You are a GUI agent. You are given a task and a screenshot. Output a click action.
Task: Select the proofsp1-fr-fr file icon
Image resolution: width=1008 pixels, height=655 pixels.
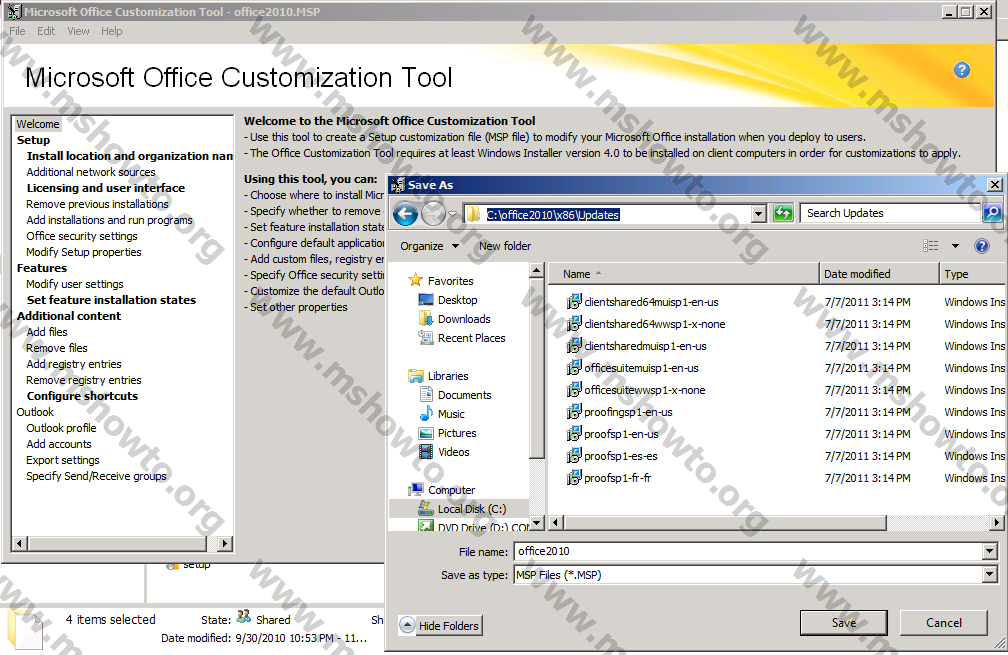pyautogui.click(x=573, y=478)
